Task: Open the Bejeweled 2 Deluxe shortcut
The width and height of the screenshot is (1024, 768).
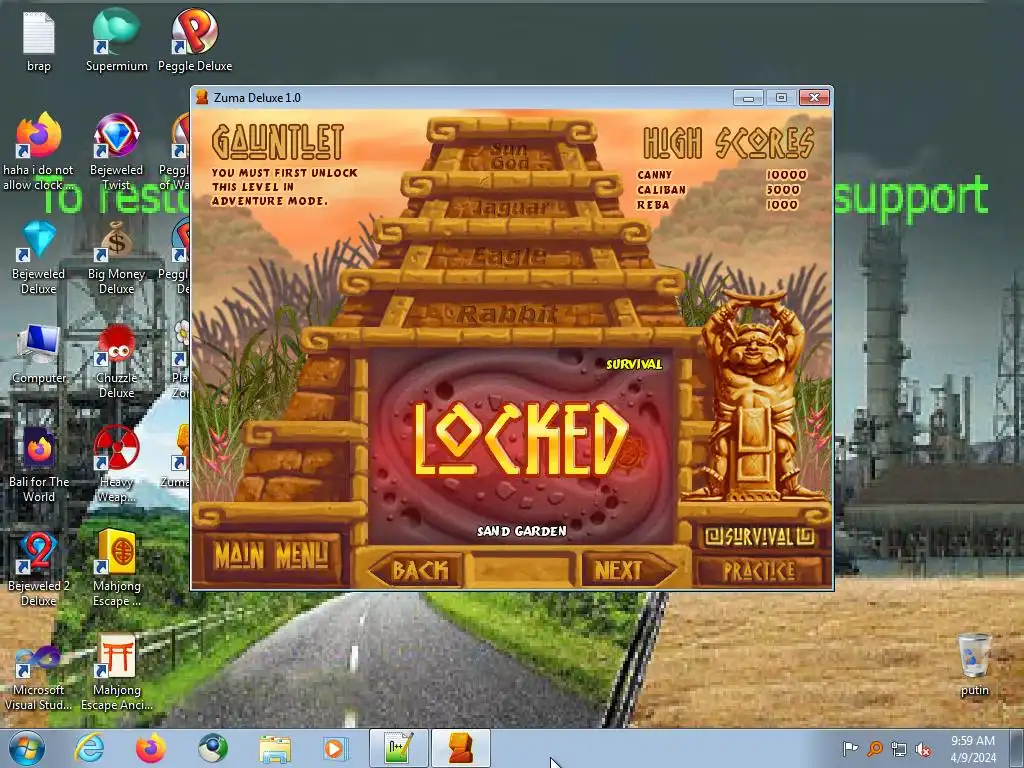Action: click(x=39, y=569)
